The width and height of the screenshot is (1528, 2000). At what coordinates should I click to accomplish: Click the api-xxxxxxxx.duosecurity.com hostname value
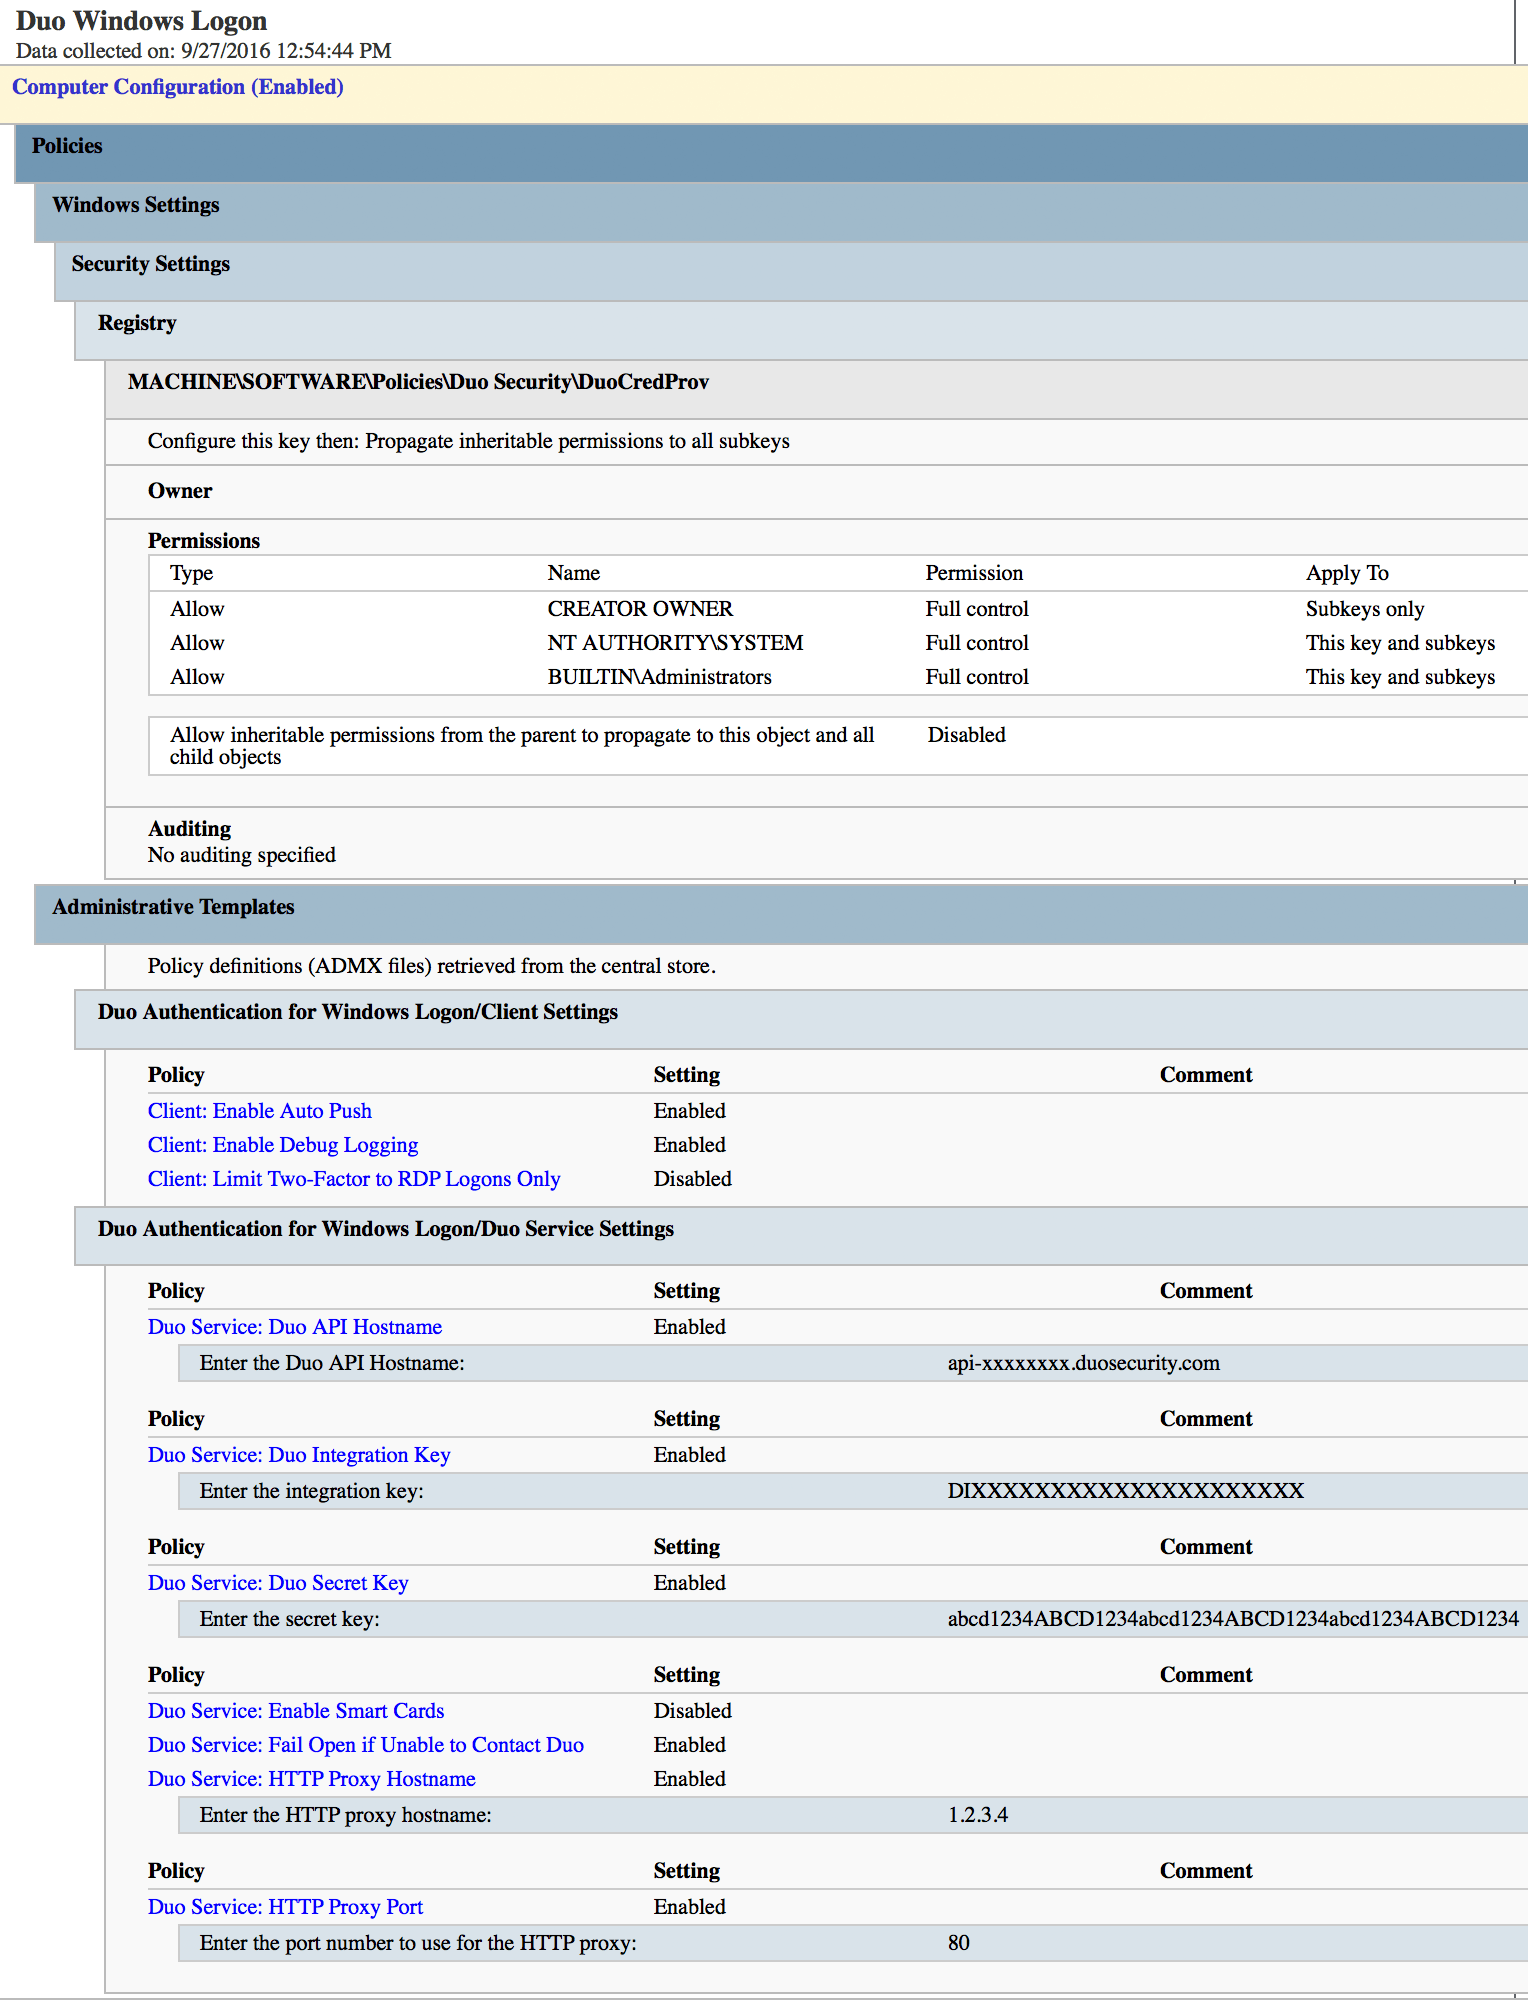1083,1363
